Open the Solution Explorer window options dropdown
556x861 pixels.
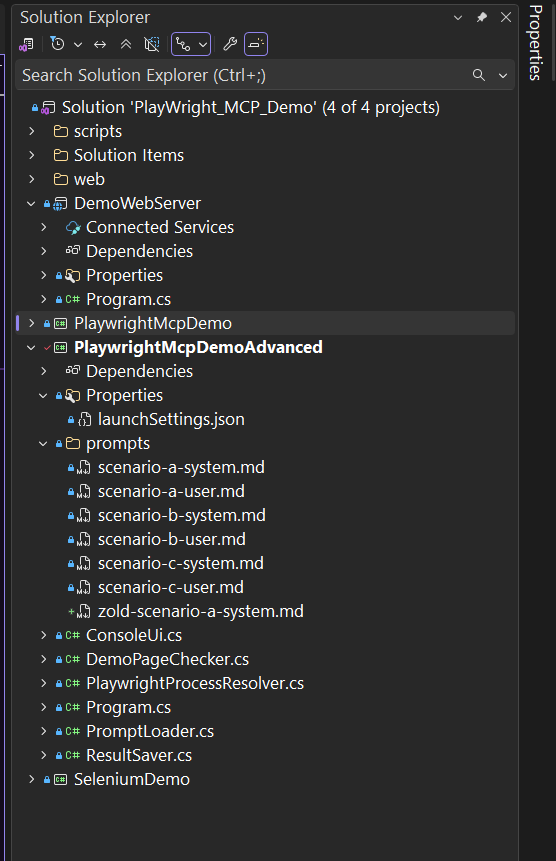[x=458, y=18]
